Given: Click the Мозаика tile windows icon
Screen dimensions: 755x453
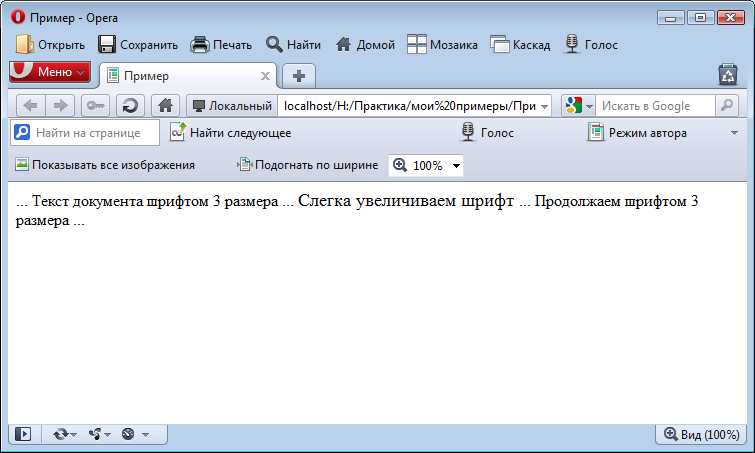Looking at the screenshot, I should (417, 44).
